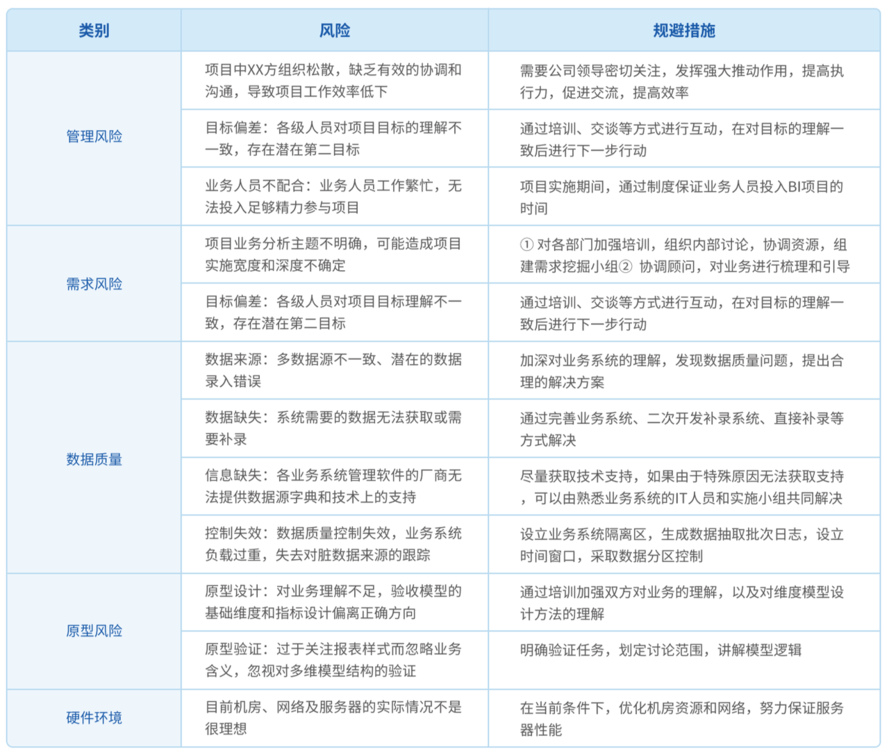Click the 信息缺失 risk cell

pyautogui.click(x=335, y=486)
